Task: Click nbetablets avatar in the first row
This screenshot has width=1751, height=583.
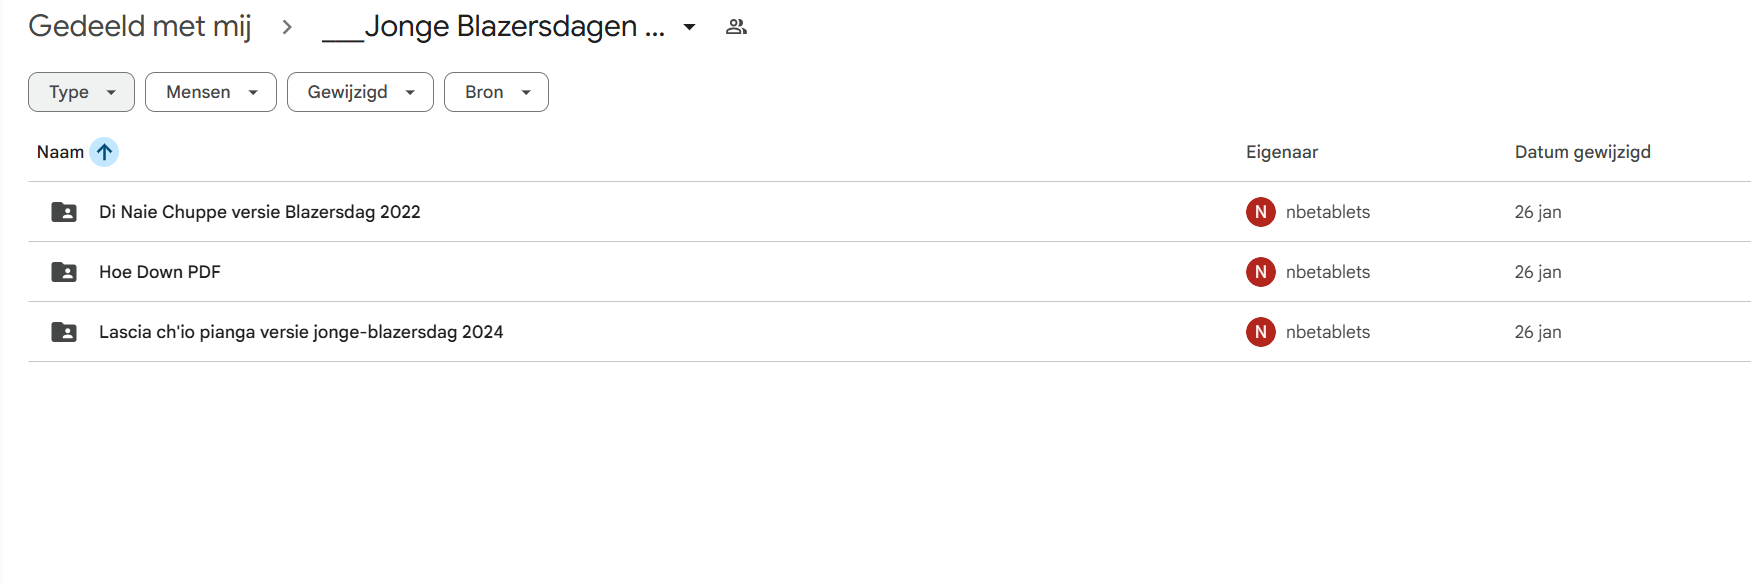Action: pyautogui.click(x=1260, y=212)
